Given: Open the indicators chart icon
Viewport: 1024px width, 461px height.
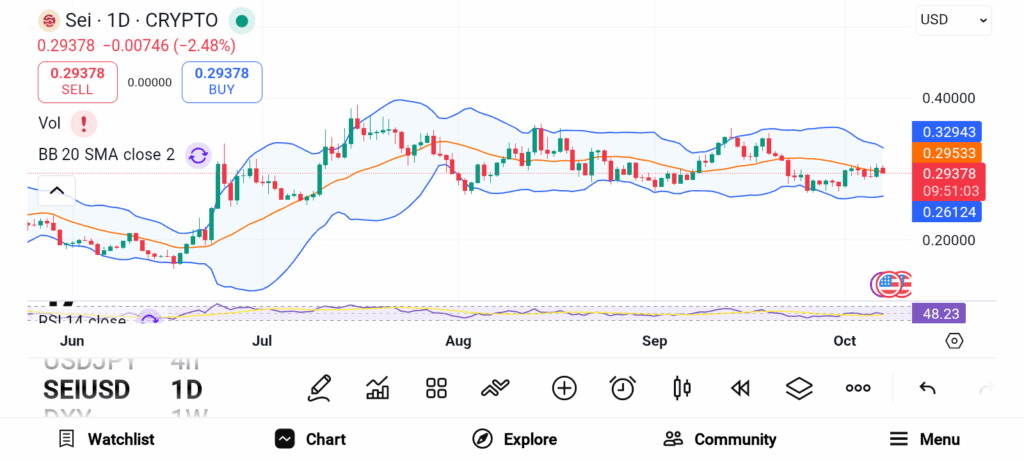Looking at the screenshot, I should pyautogui.click(x=378, y=388).
